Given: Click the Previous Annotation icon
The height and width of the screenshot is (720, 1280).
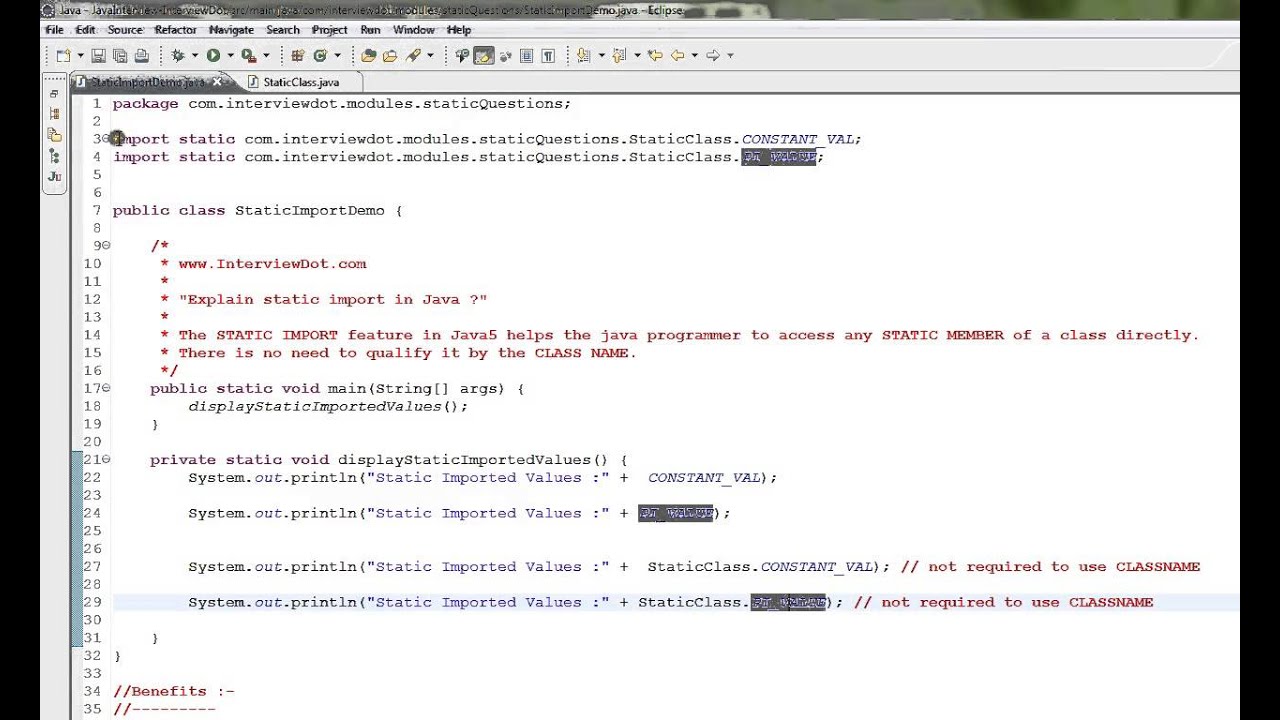Looking at the screenshot, I should (x=619, y=55).
